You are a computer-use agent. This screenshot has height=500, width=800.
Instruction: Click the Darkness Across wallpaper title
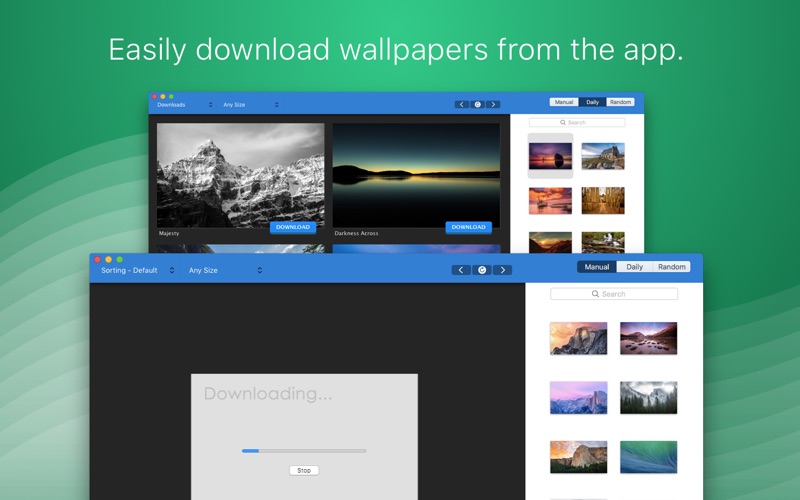click(x=356, y=233)
